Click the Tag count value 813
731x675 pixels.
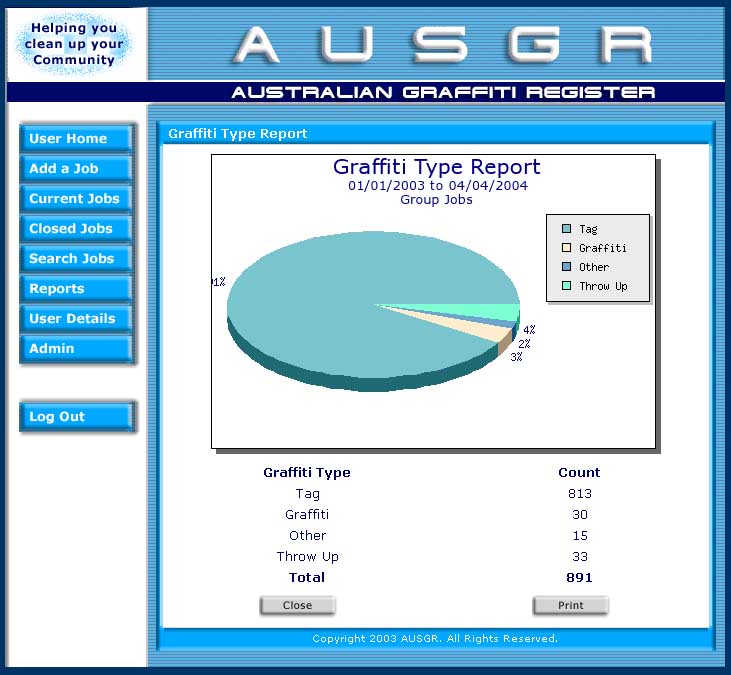[579, 494]
